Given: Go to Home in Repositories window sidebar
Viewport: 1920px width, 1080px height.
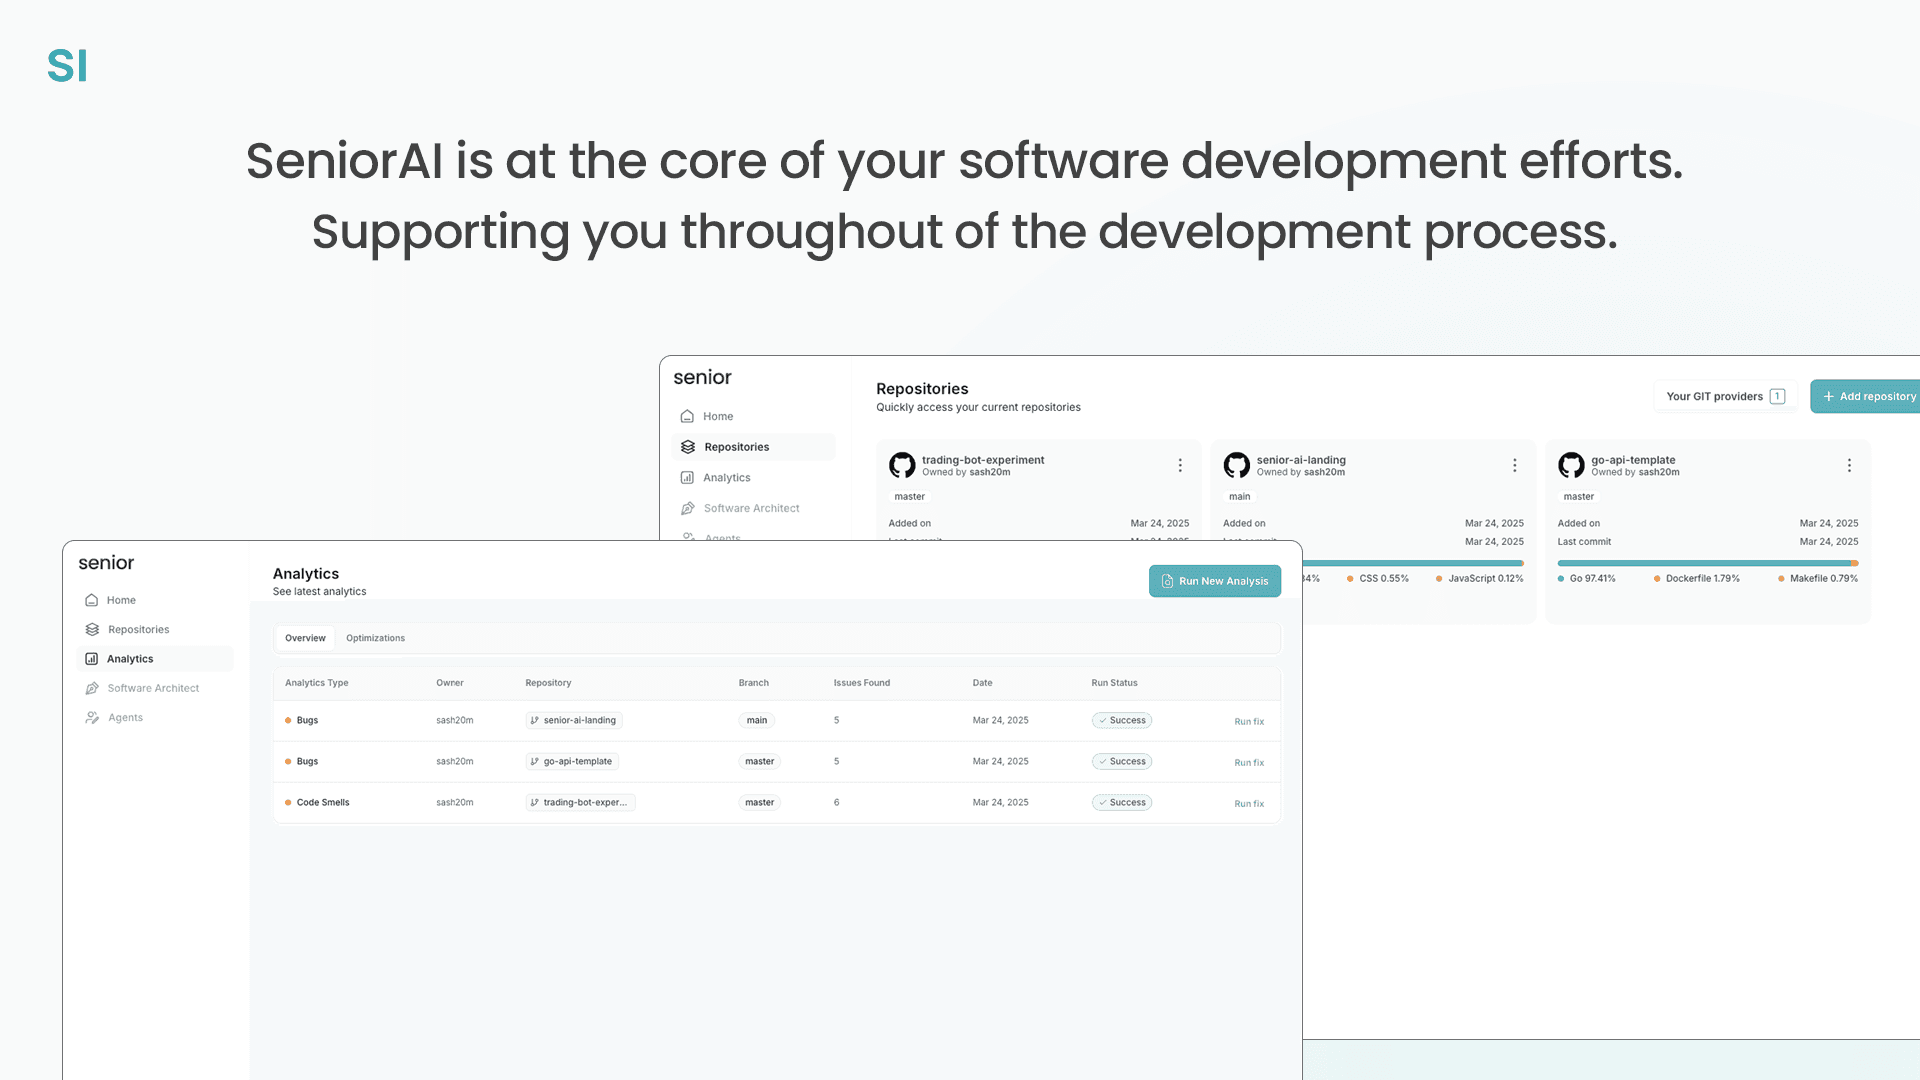Looking at the screenshot, I should point(718,416).
